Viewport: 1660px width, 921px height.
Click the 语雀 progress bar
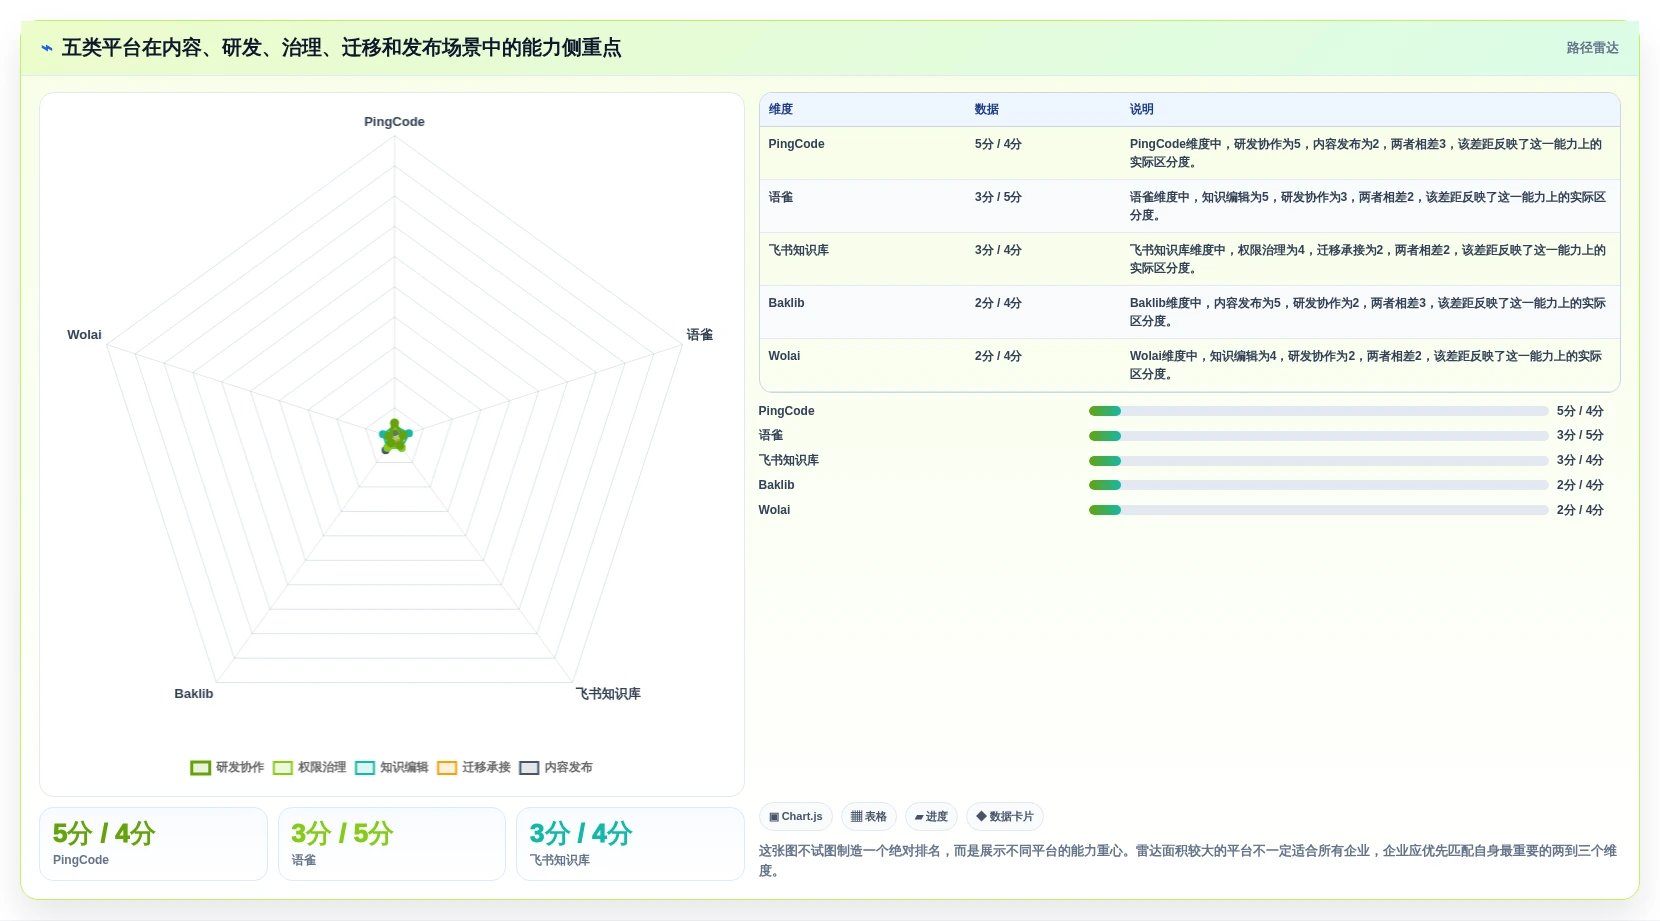pos(1318,436)
